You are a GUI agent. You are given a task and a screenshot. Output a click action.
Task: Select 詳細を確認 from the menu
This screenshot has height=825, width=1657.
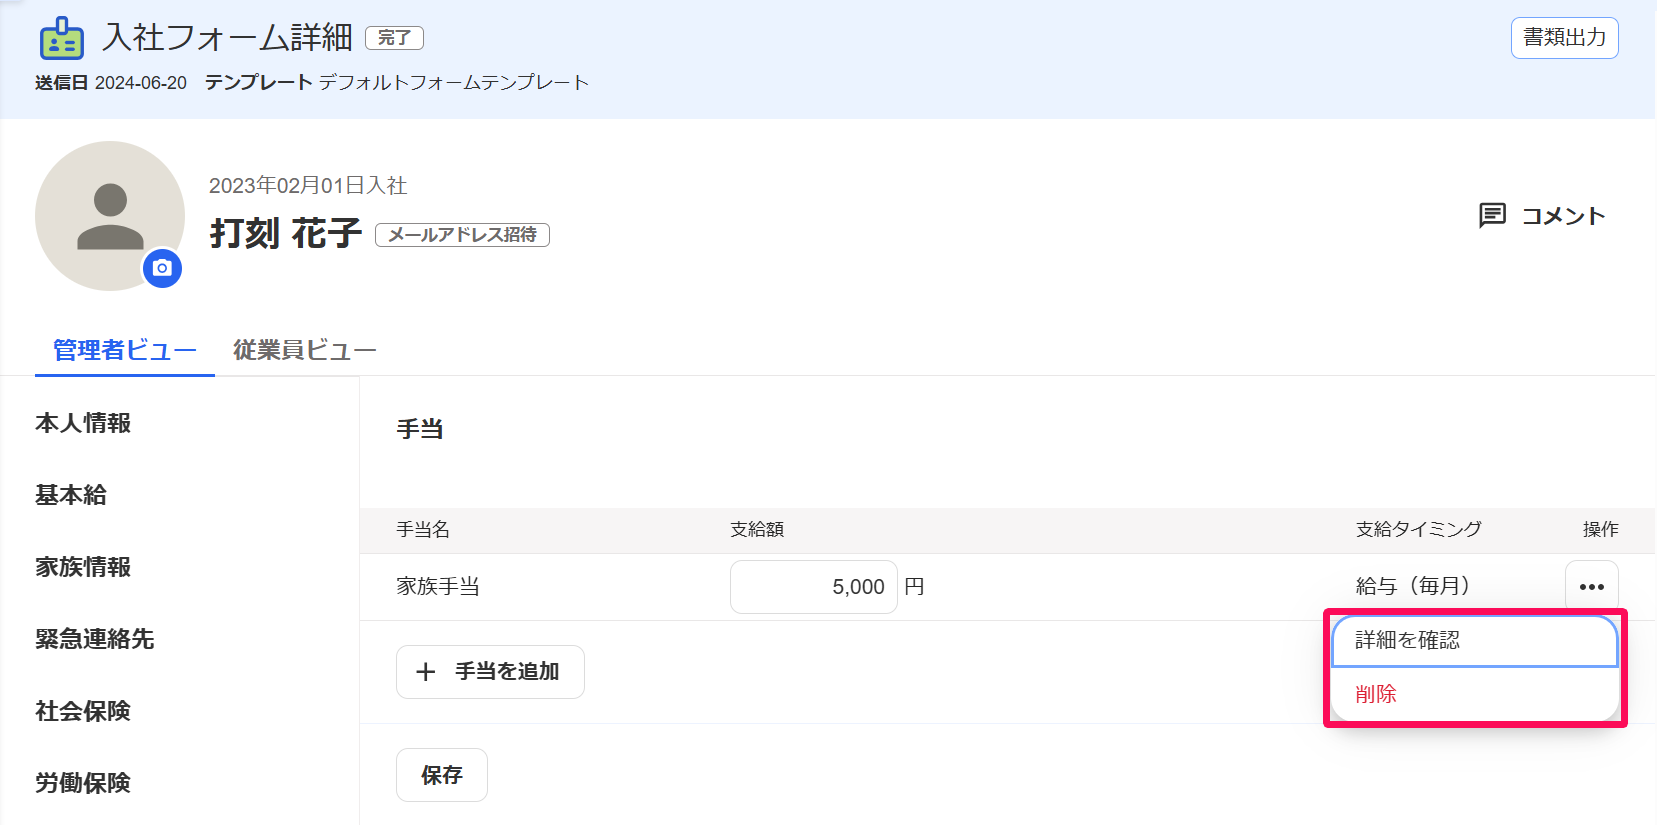[1474, 640]
